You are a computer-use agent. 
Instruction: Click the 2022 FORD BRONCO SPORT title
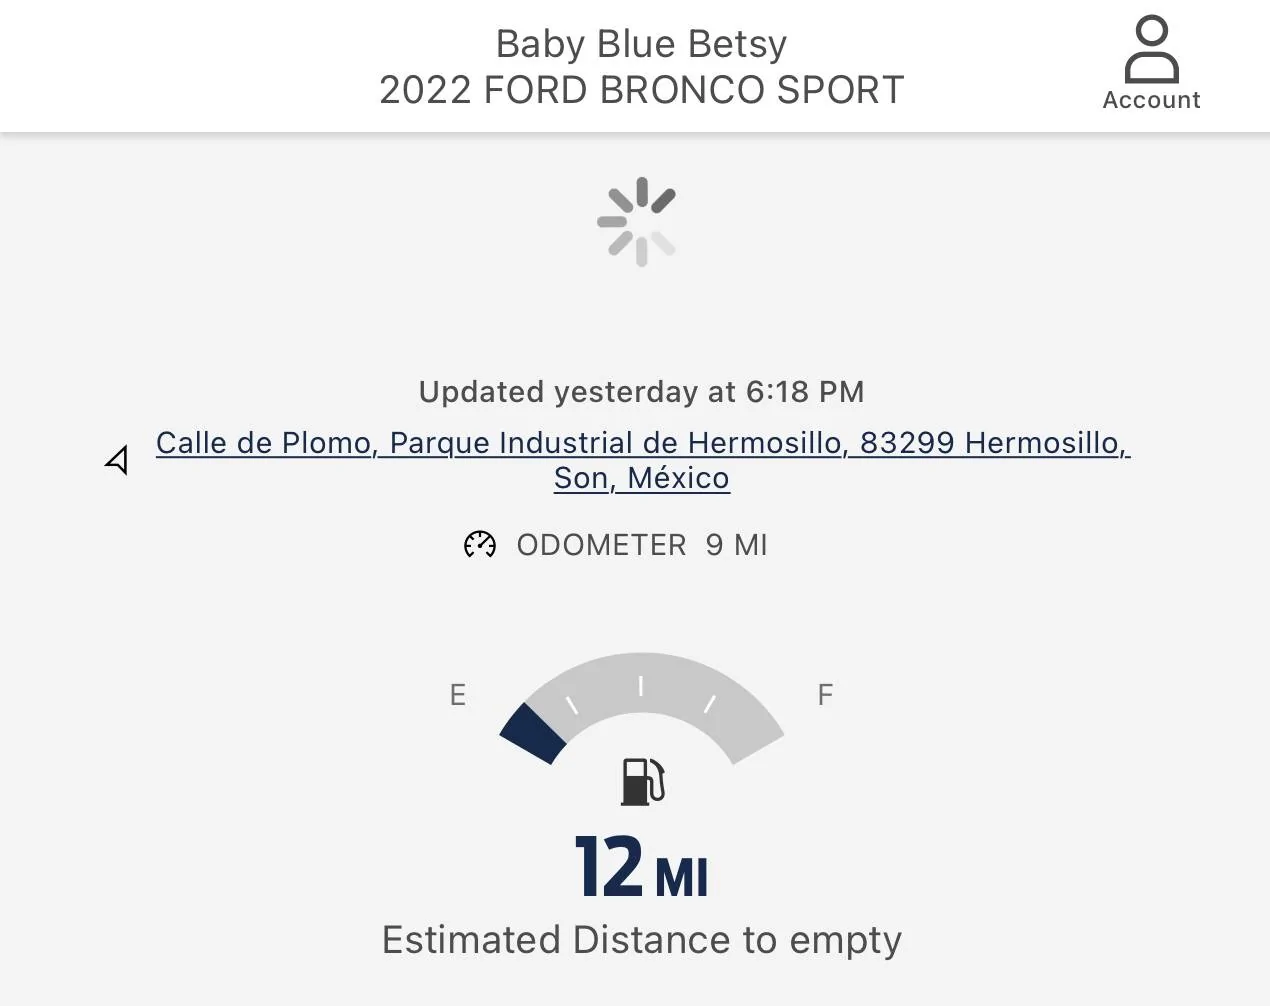(x=641, y=90)
